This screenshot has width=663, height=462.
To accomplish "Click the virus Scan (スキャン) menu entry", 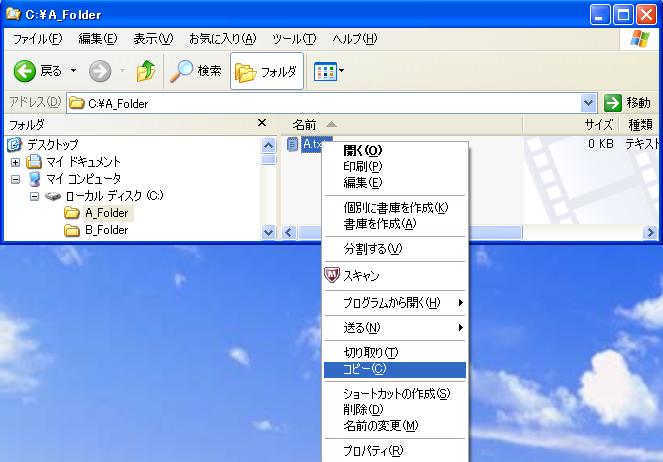I will tap(361, 275).
